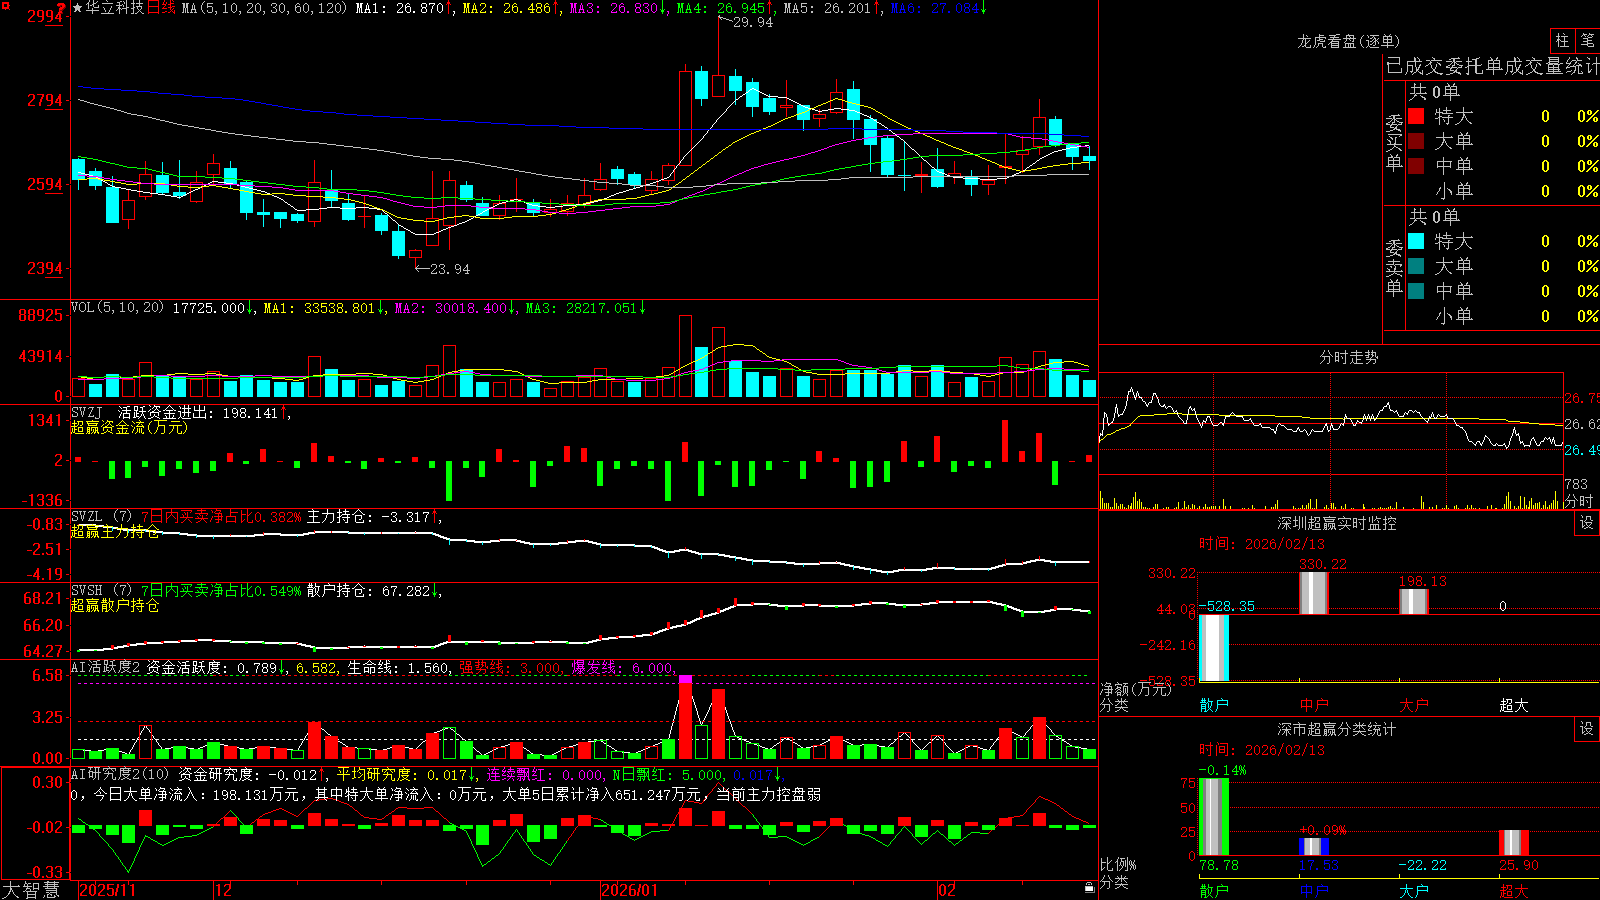Viewport: 1600px width, 900px height.
Task: Click the 大智慧 logo at bottom-left
Action: pos(31,889)
